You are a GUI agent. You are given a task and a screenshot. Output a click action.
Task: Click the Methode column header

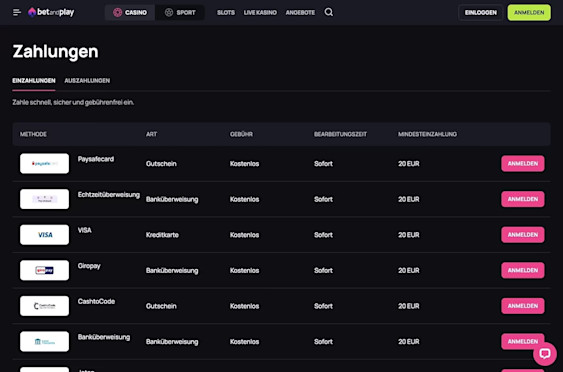33,134
